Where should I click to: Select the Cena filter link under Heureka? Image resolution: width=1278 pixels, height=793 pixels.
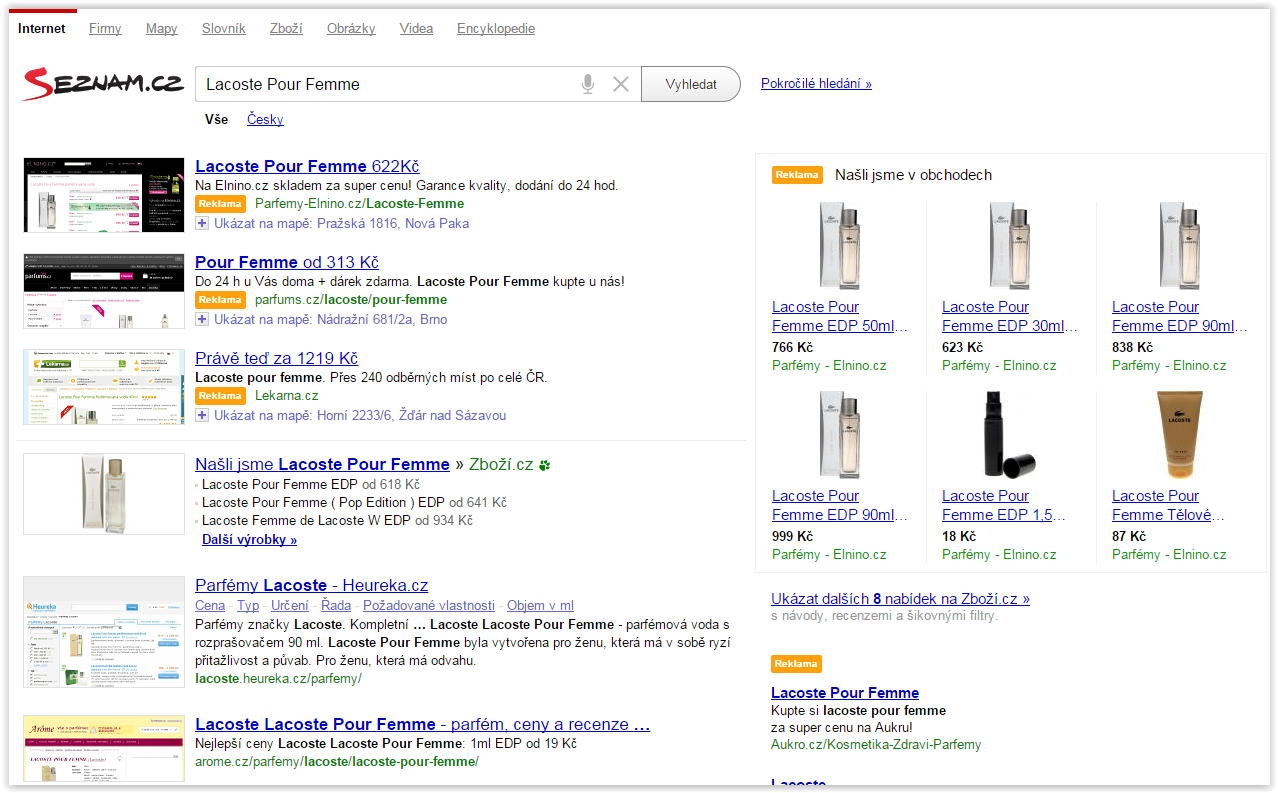210,605
